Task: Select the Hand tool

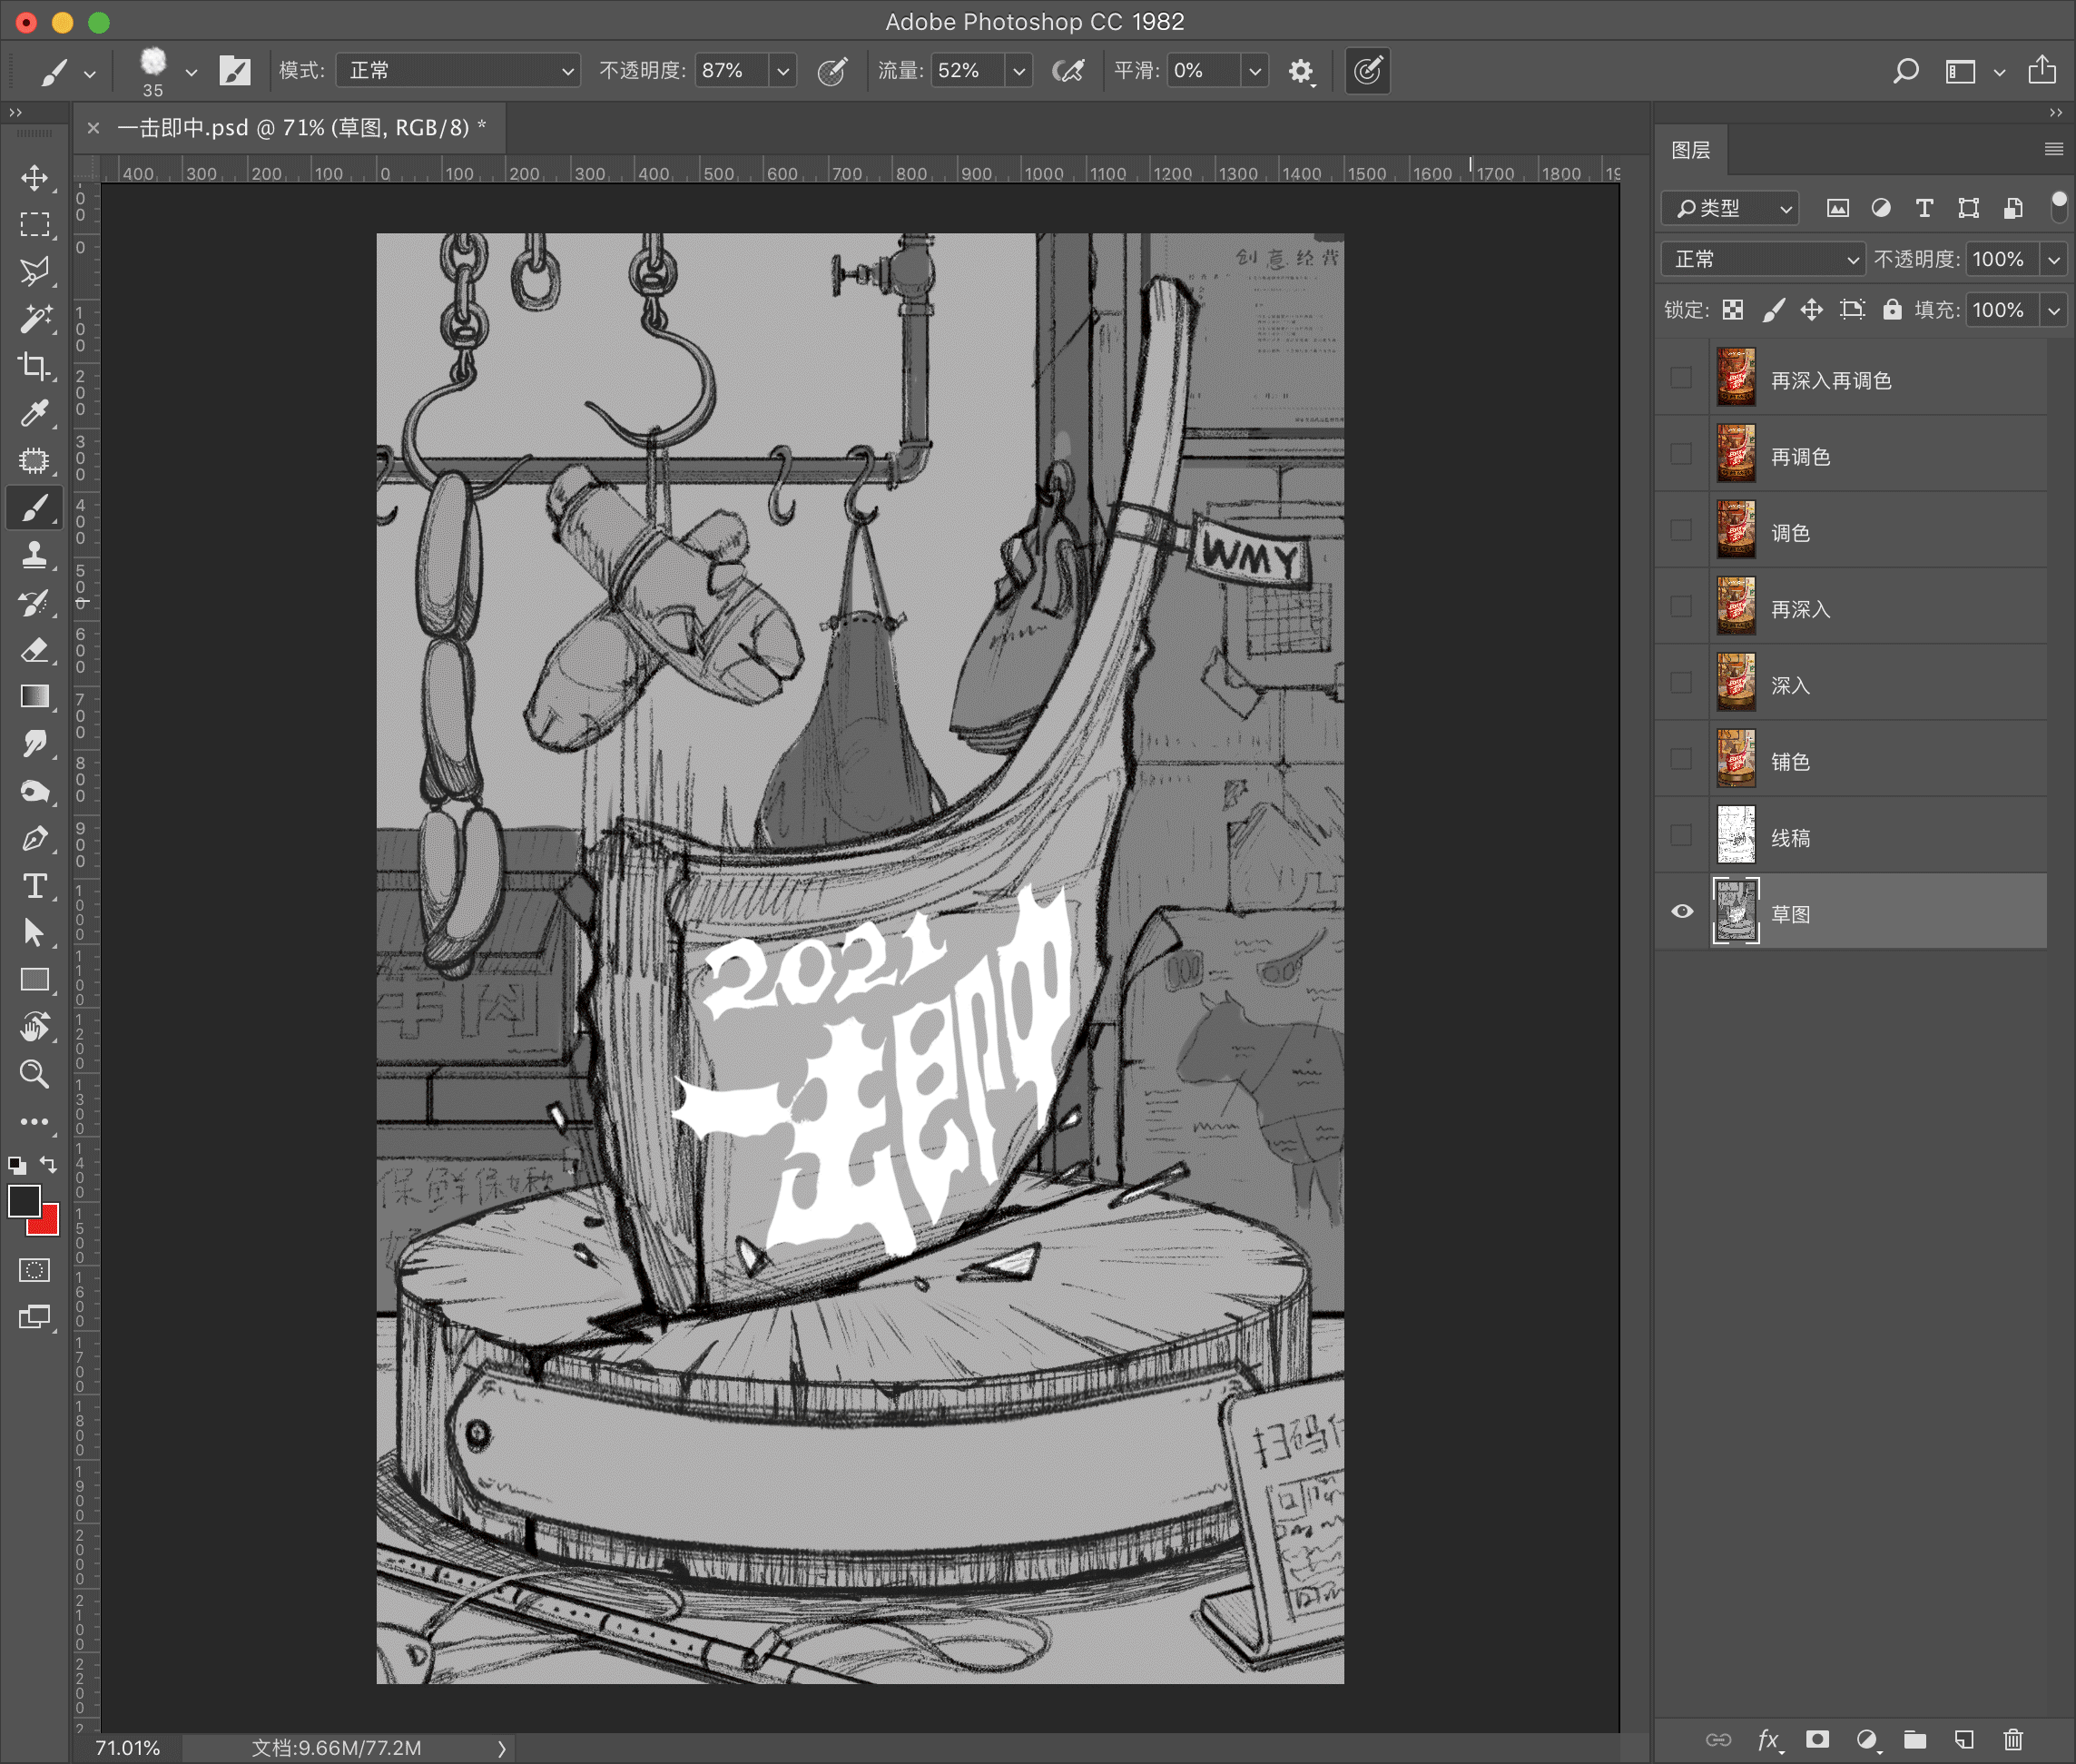Action: pos(34,1027)
